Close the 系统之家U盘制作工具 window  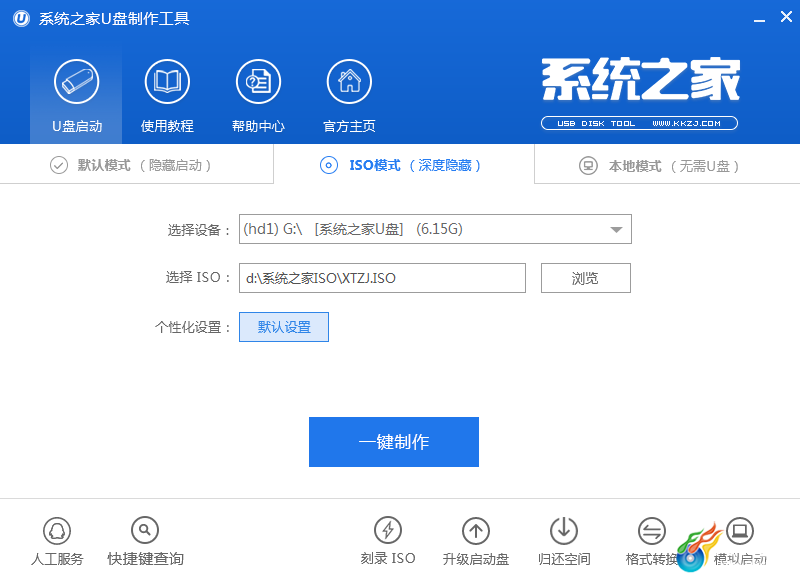786,17
